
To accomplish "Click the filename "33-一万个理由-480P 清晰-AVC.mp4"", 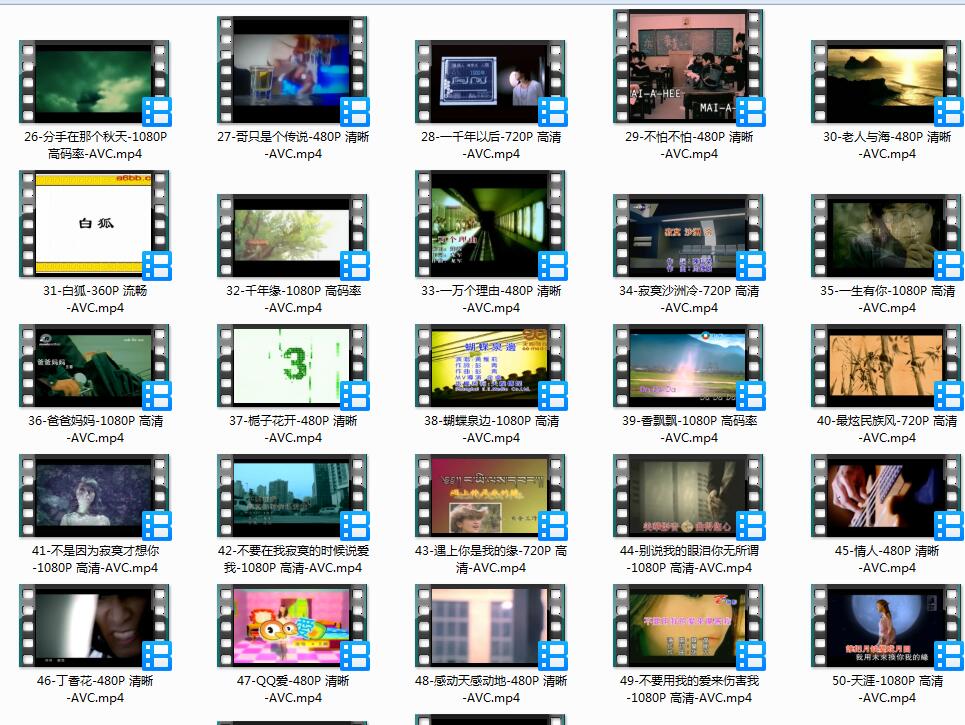I will coord(491,299).
